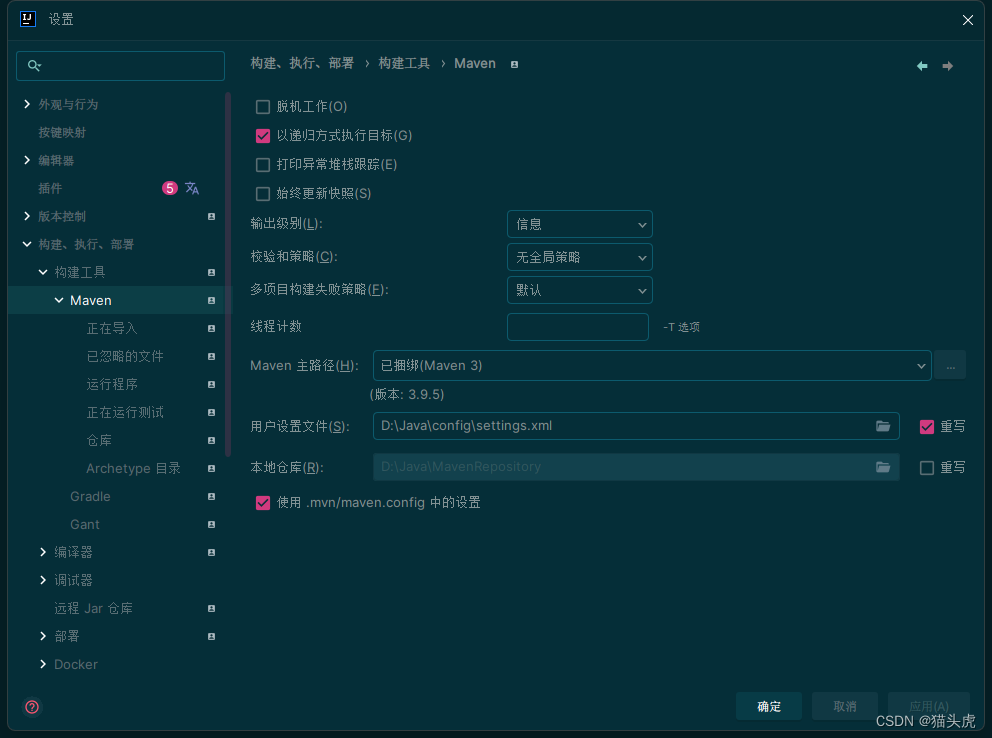Enable 打印异常堆栈跟踪(E) checkbox
This screenshot has width=992, height=738.
click(x=263, y=165)
